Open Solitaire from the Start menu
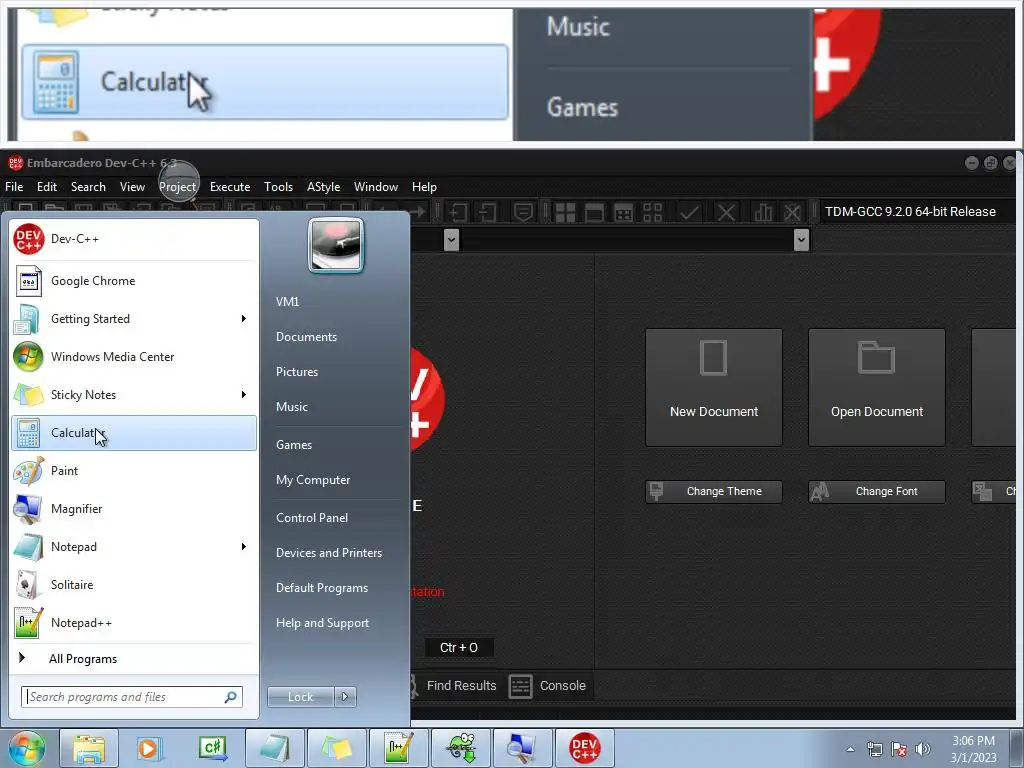The image size is (1024, 768). click(134, 584)
